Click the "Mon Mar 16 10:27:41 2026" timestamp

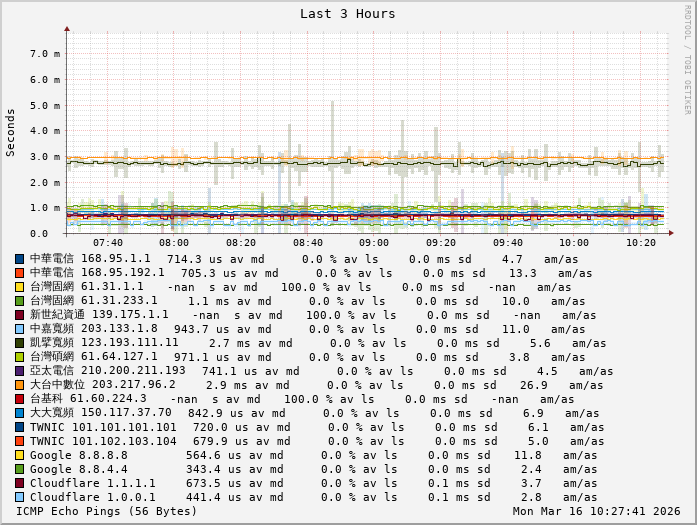click(598, 511)
